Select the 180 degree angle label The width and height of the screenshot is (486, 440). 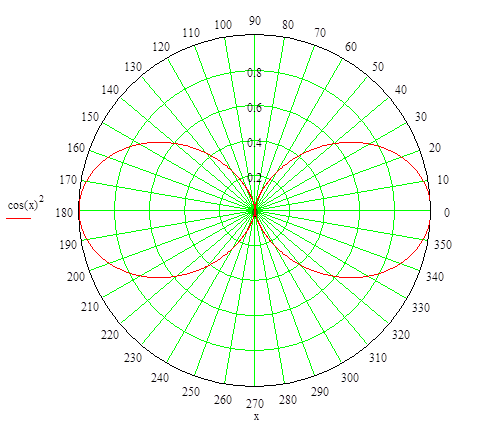(x=64, y=213)
